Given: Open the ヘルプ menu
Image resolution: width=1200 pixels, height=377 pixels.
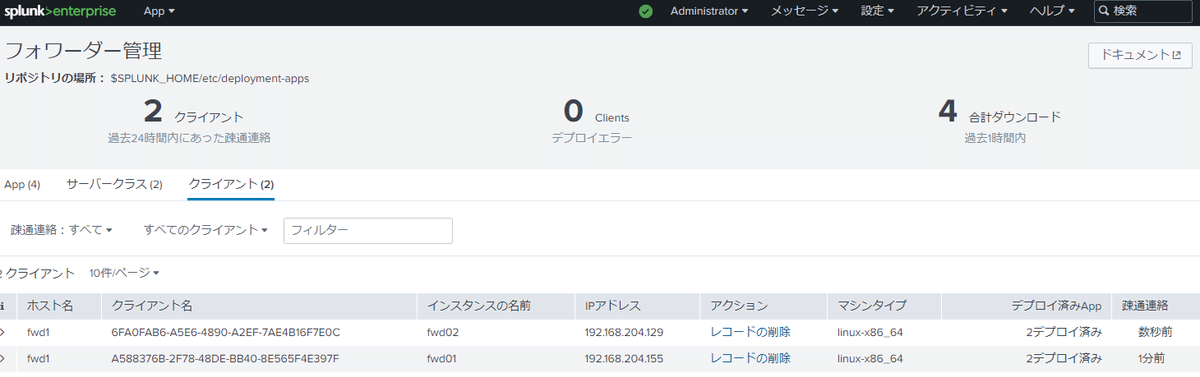Looking at the screenshot, I should point(1052,11).
